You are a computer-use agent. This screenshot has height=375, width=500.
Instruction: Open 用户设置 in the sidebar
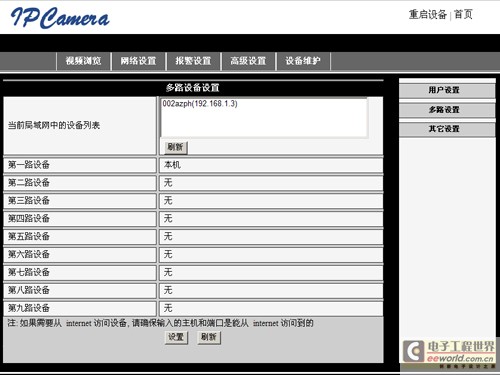pyautogui.click(x=447, y=90)
